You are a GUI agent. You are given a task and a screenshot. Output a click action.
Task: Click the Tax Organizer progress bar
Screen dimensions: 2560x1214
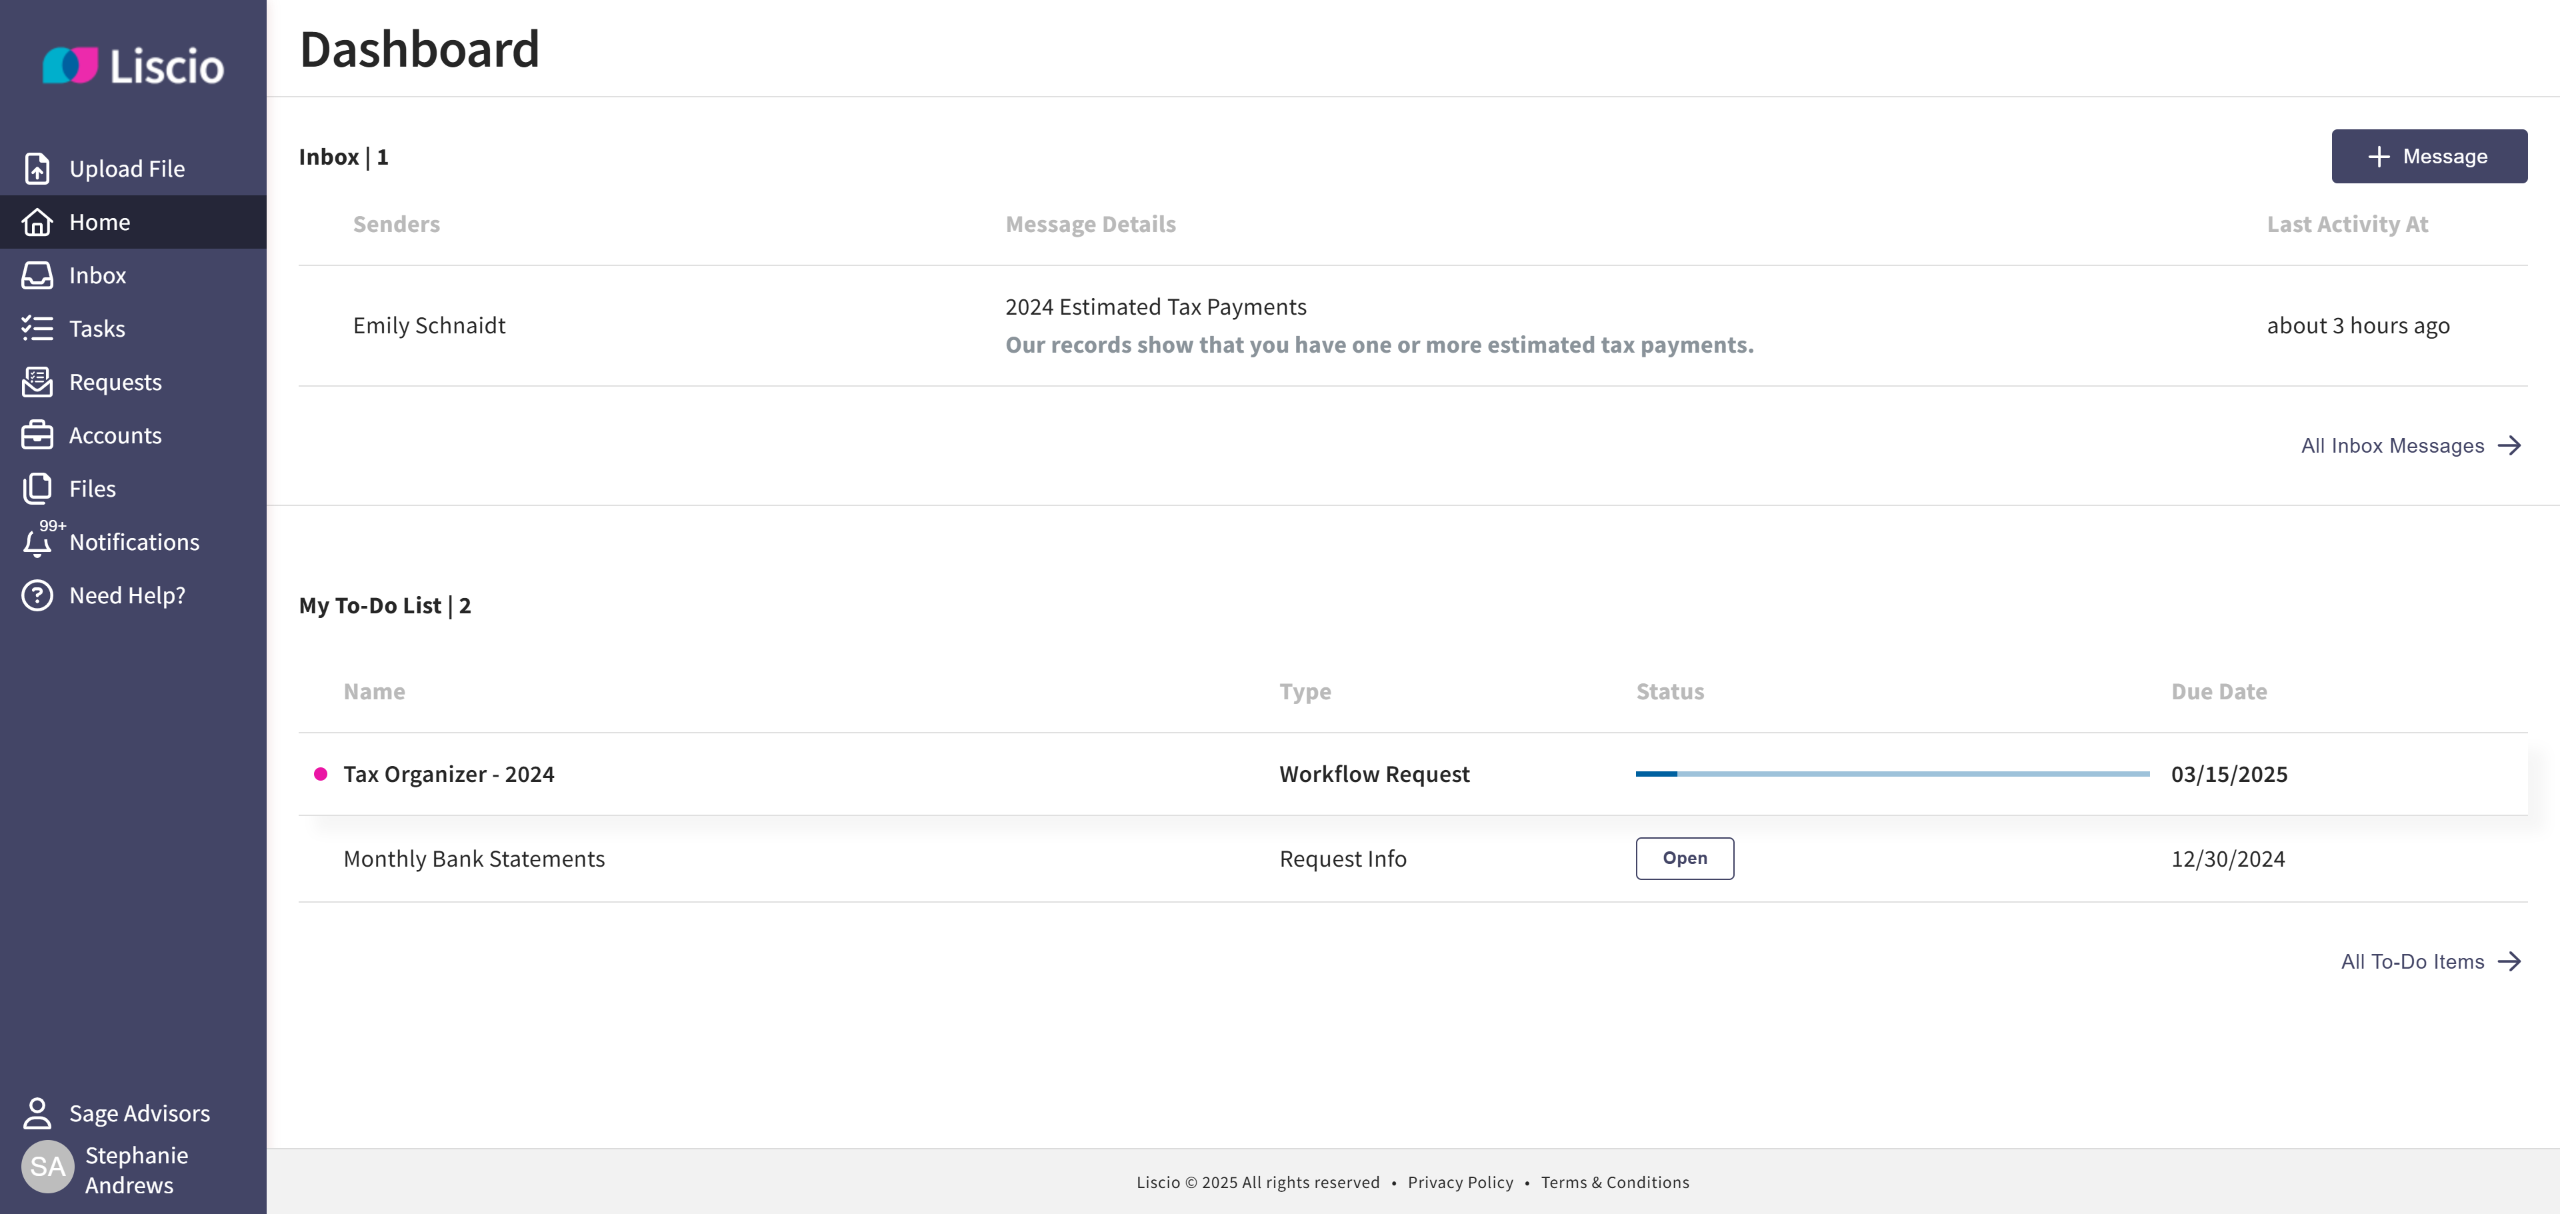click(1891, 774)
